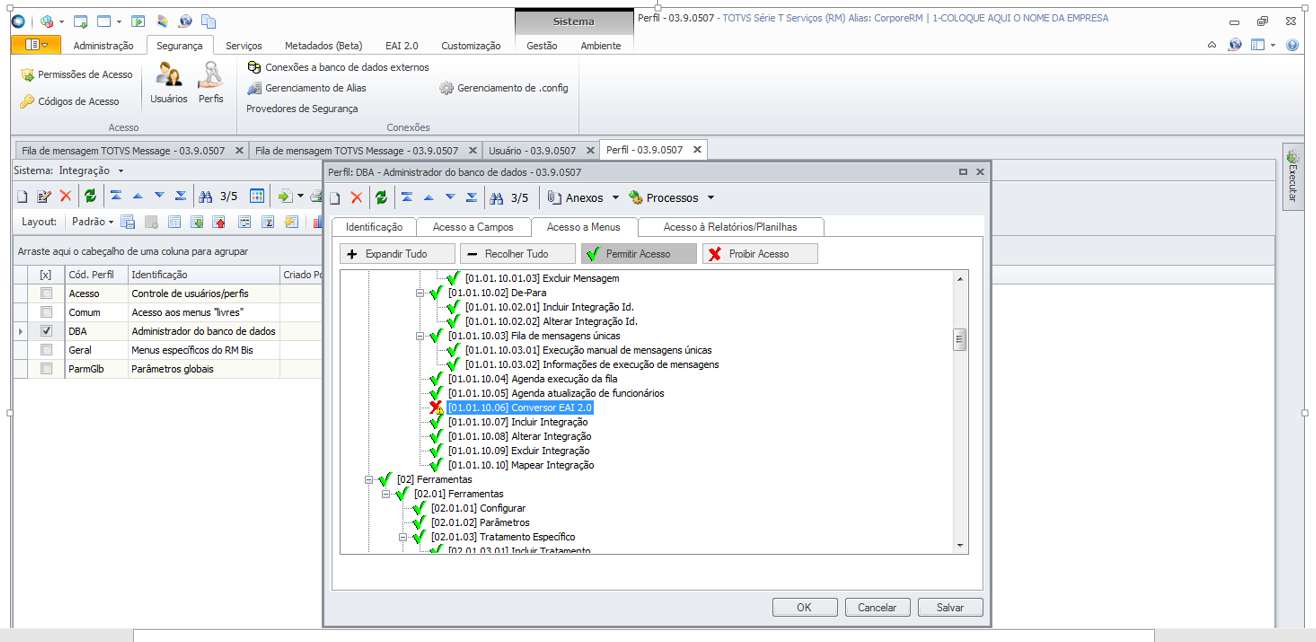Open the Padrão layout dropdown

(93, 222)
